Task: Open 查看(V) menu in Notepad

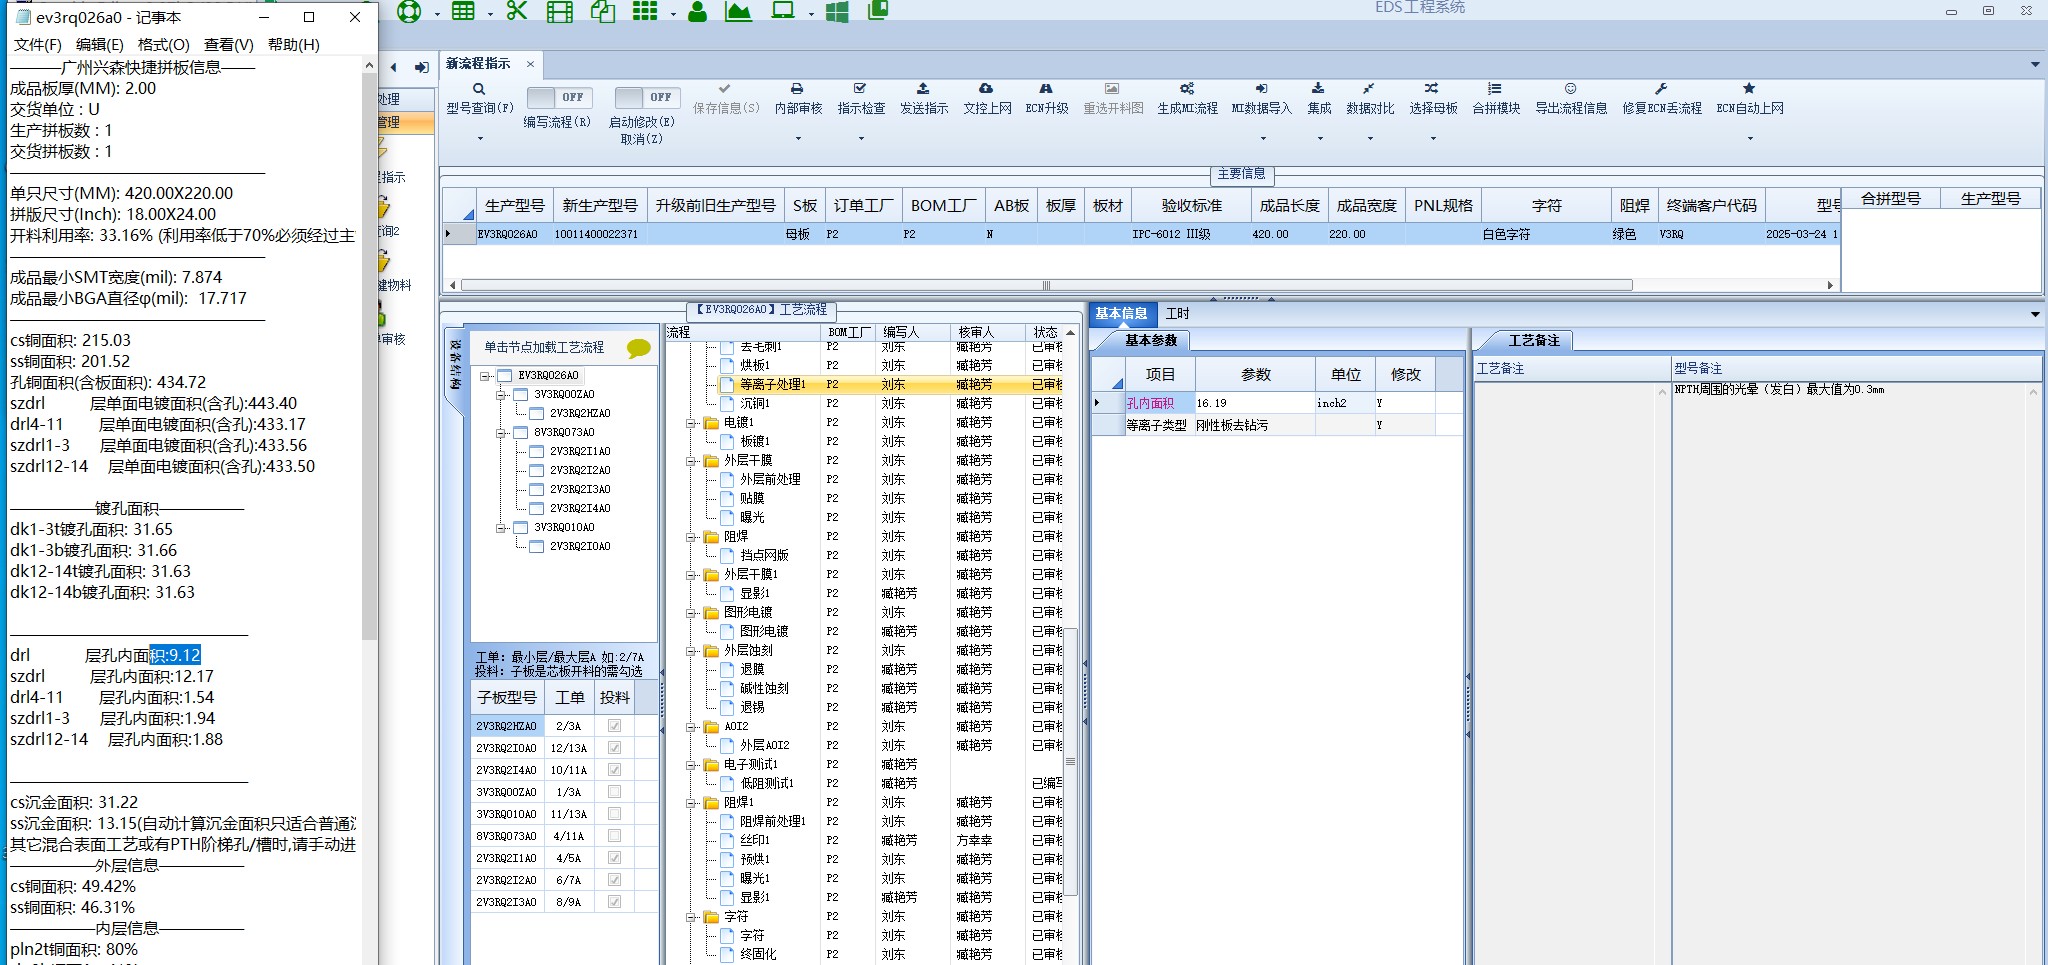Action: (x=228, y=45)
